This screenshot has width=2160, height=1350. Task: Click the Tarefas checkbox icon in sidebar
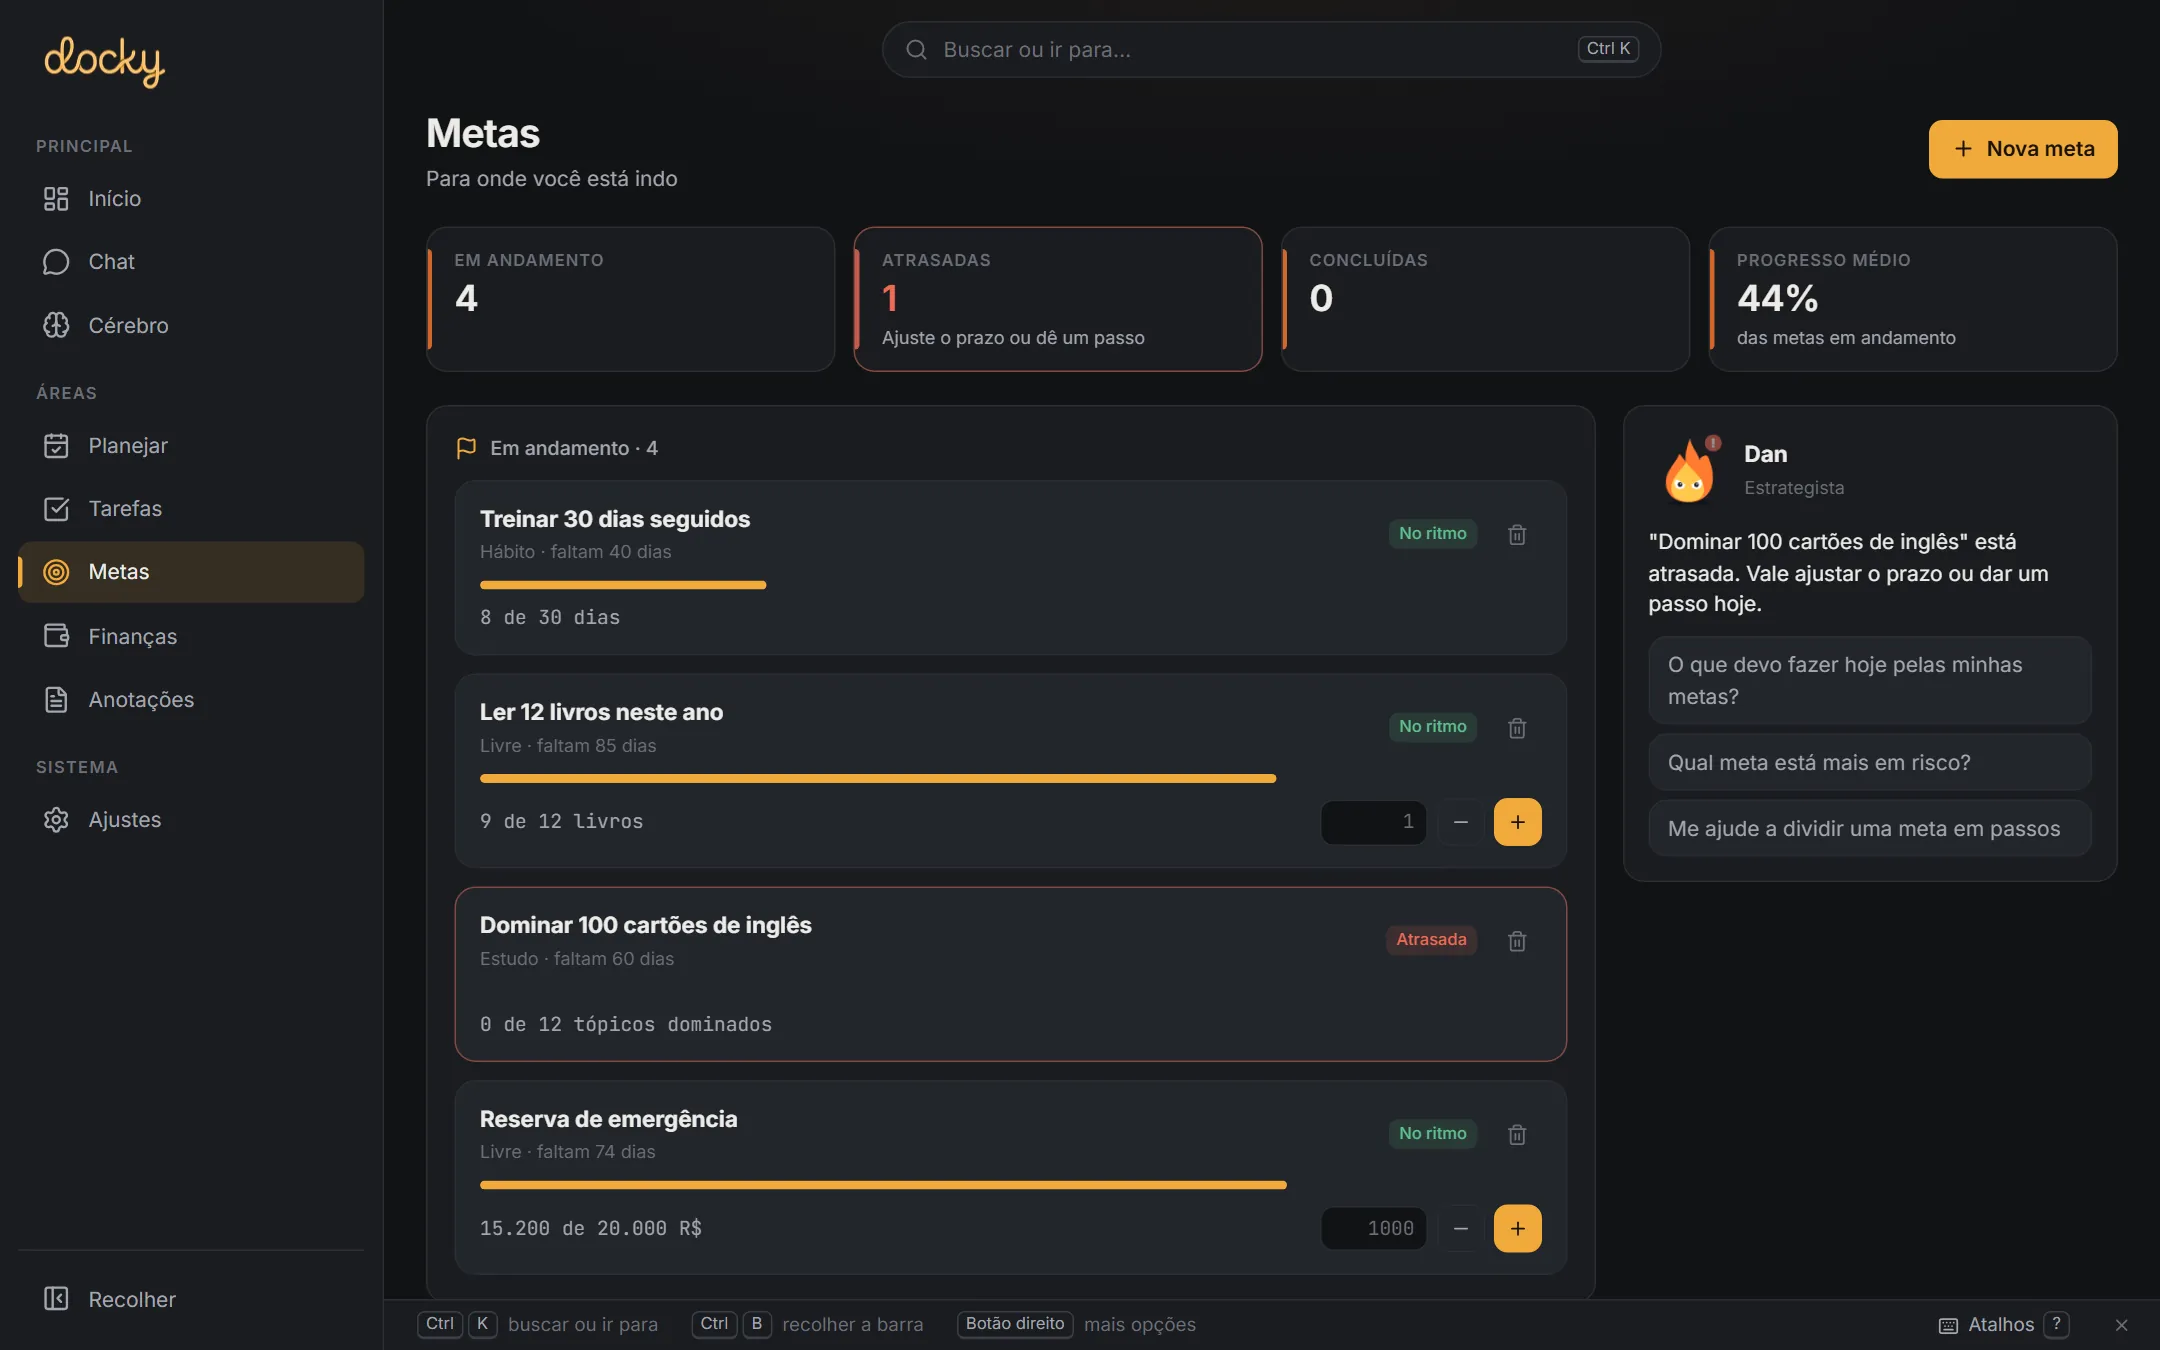tap(56, 508)
